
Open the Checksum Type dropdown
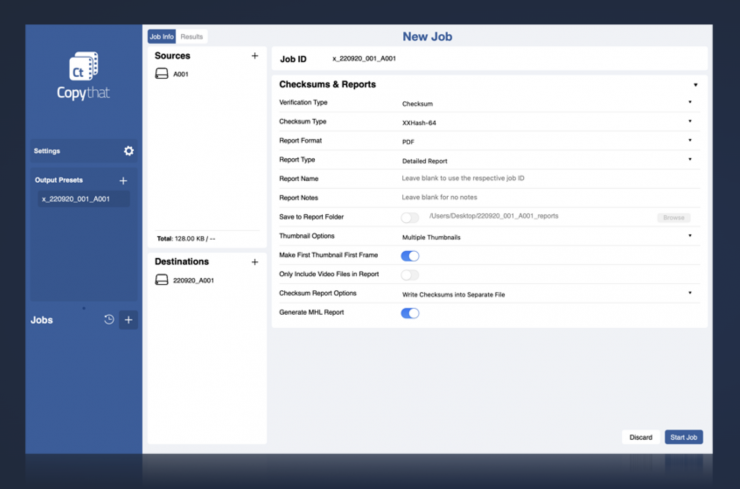pyautogui.click(x=546, y=122)
